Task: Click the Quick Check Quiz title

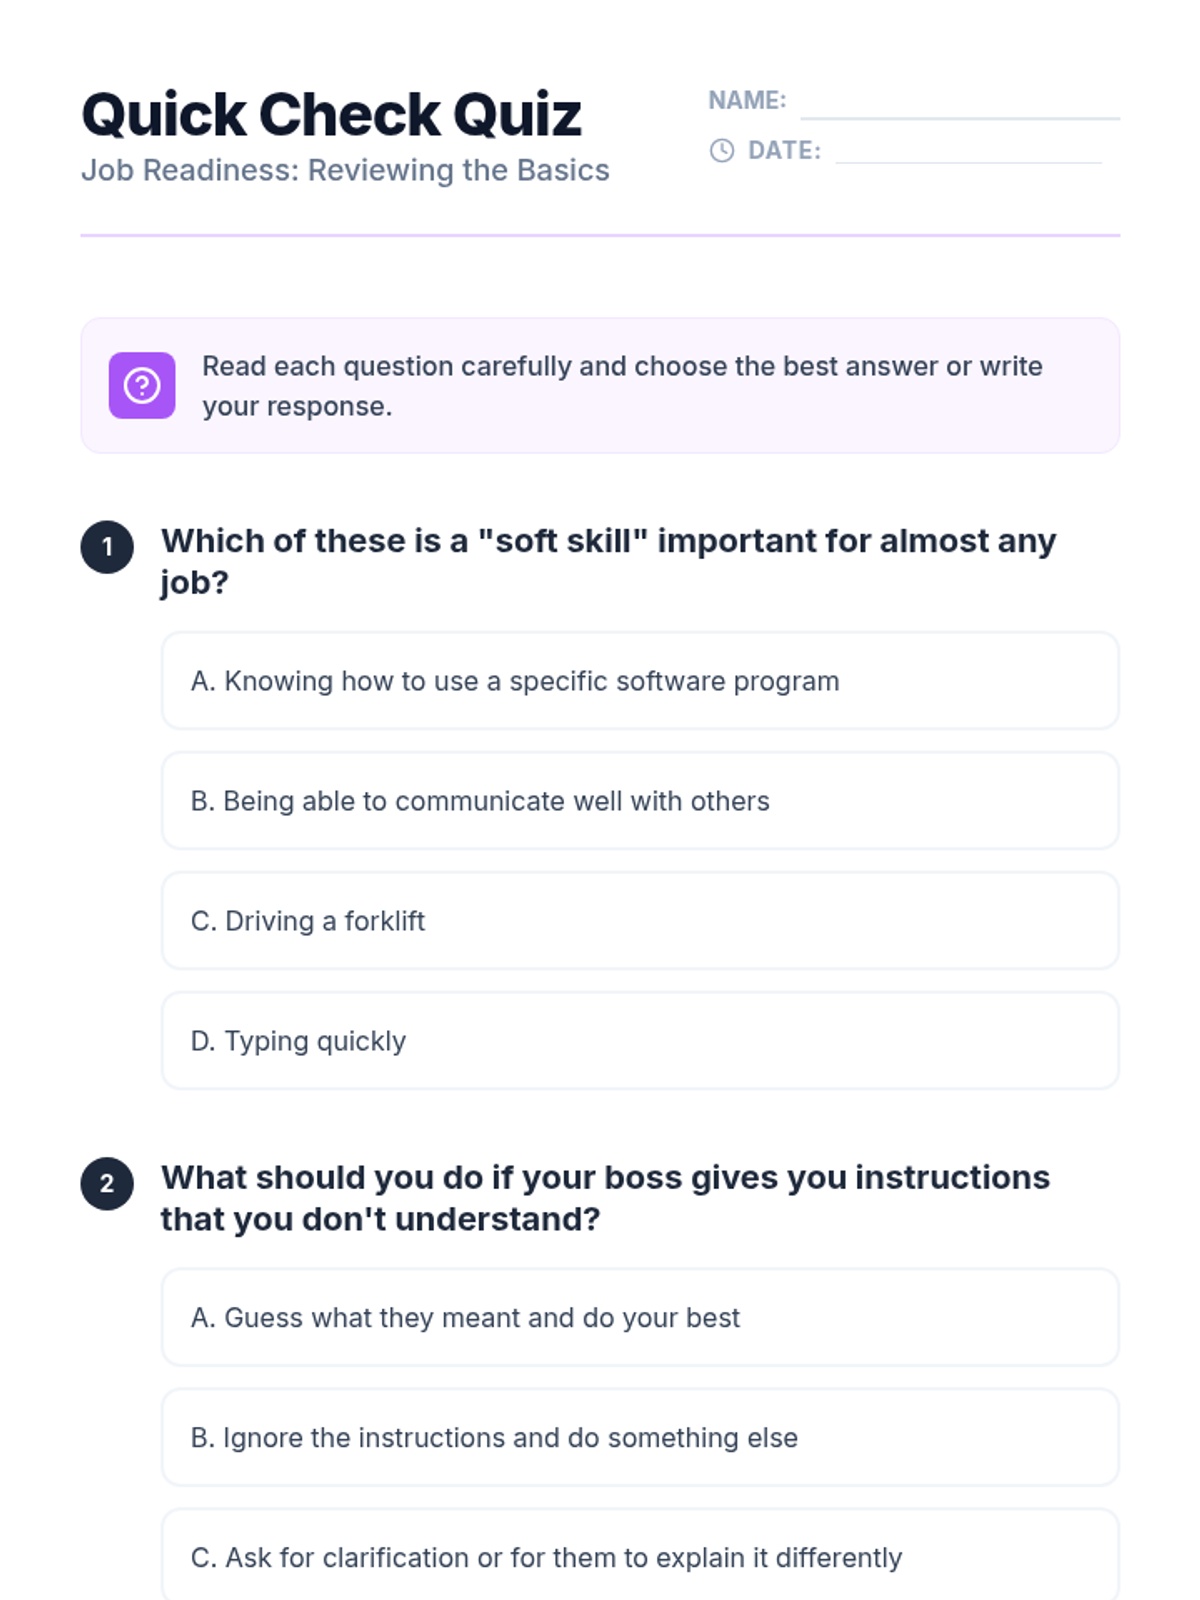Action: tap(331, 114)
